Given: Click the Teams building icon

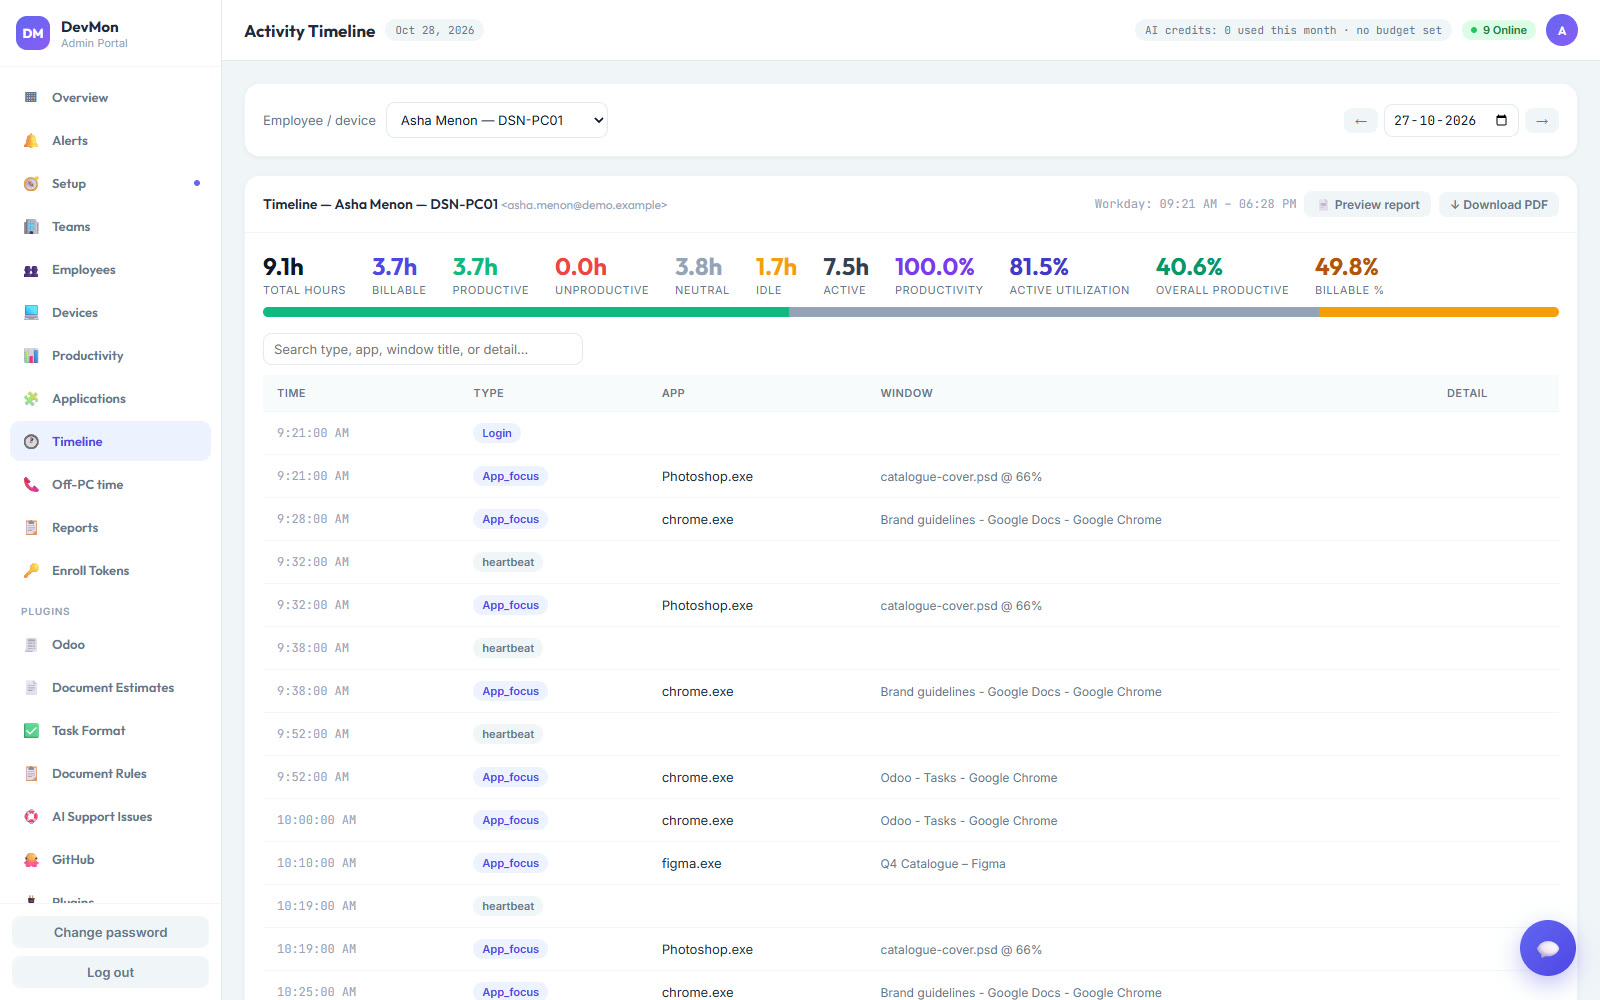Looking at the screenshot, I should (31, 226).
